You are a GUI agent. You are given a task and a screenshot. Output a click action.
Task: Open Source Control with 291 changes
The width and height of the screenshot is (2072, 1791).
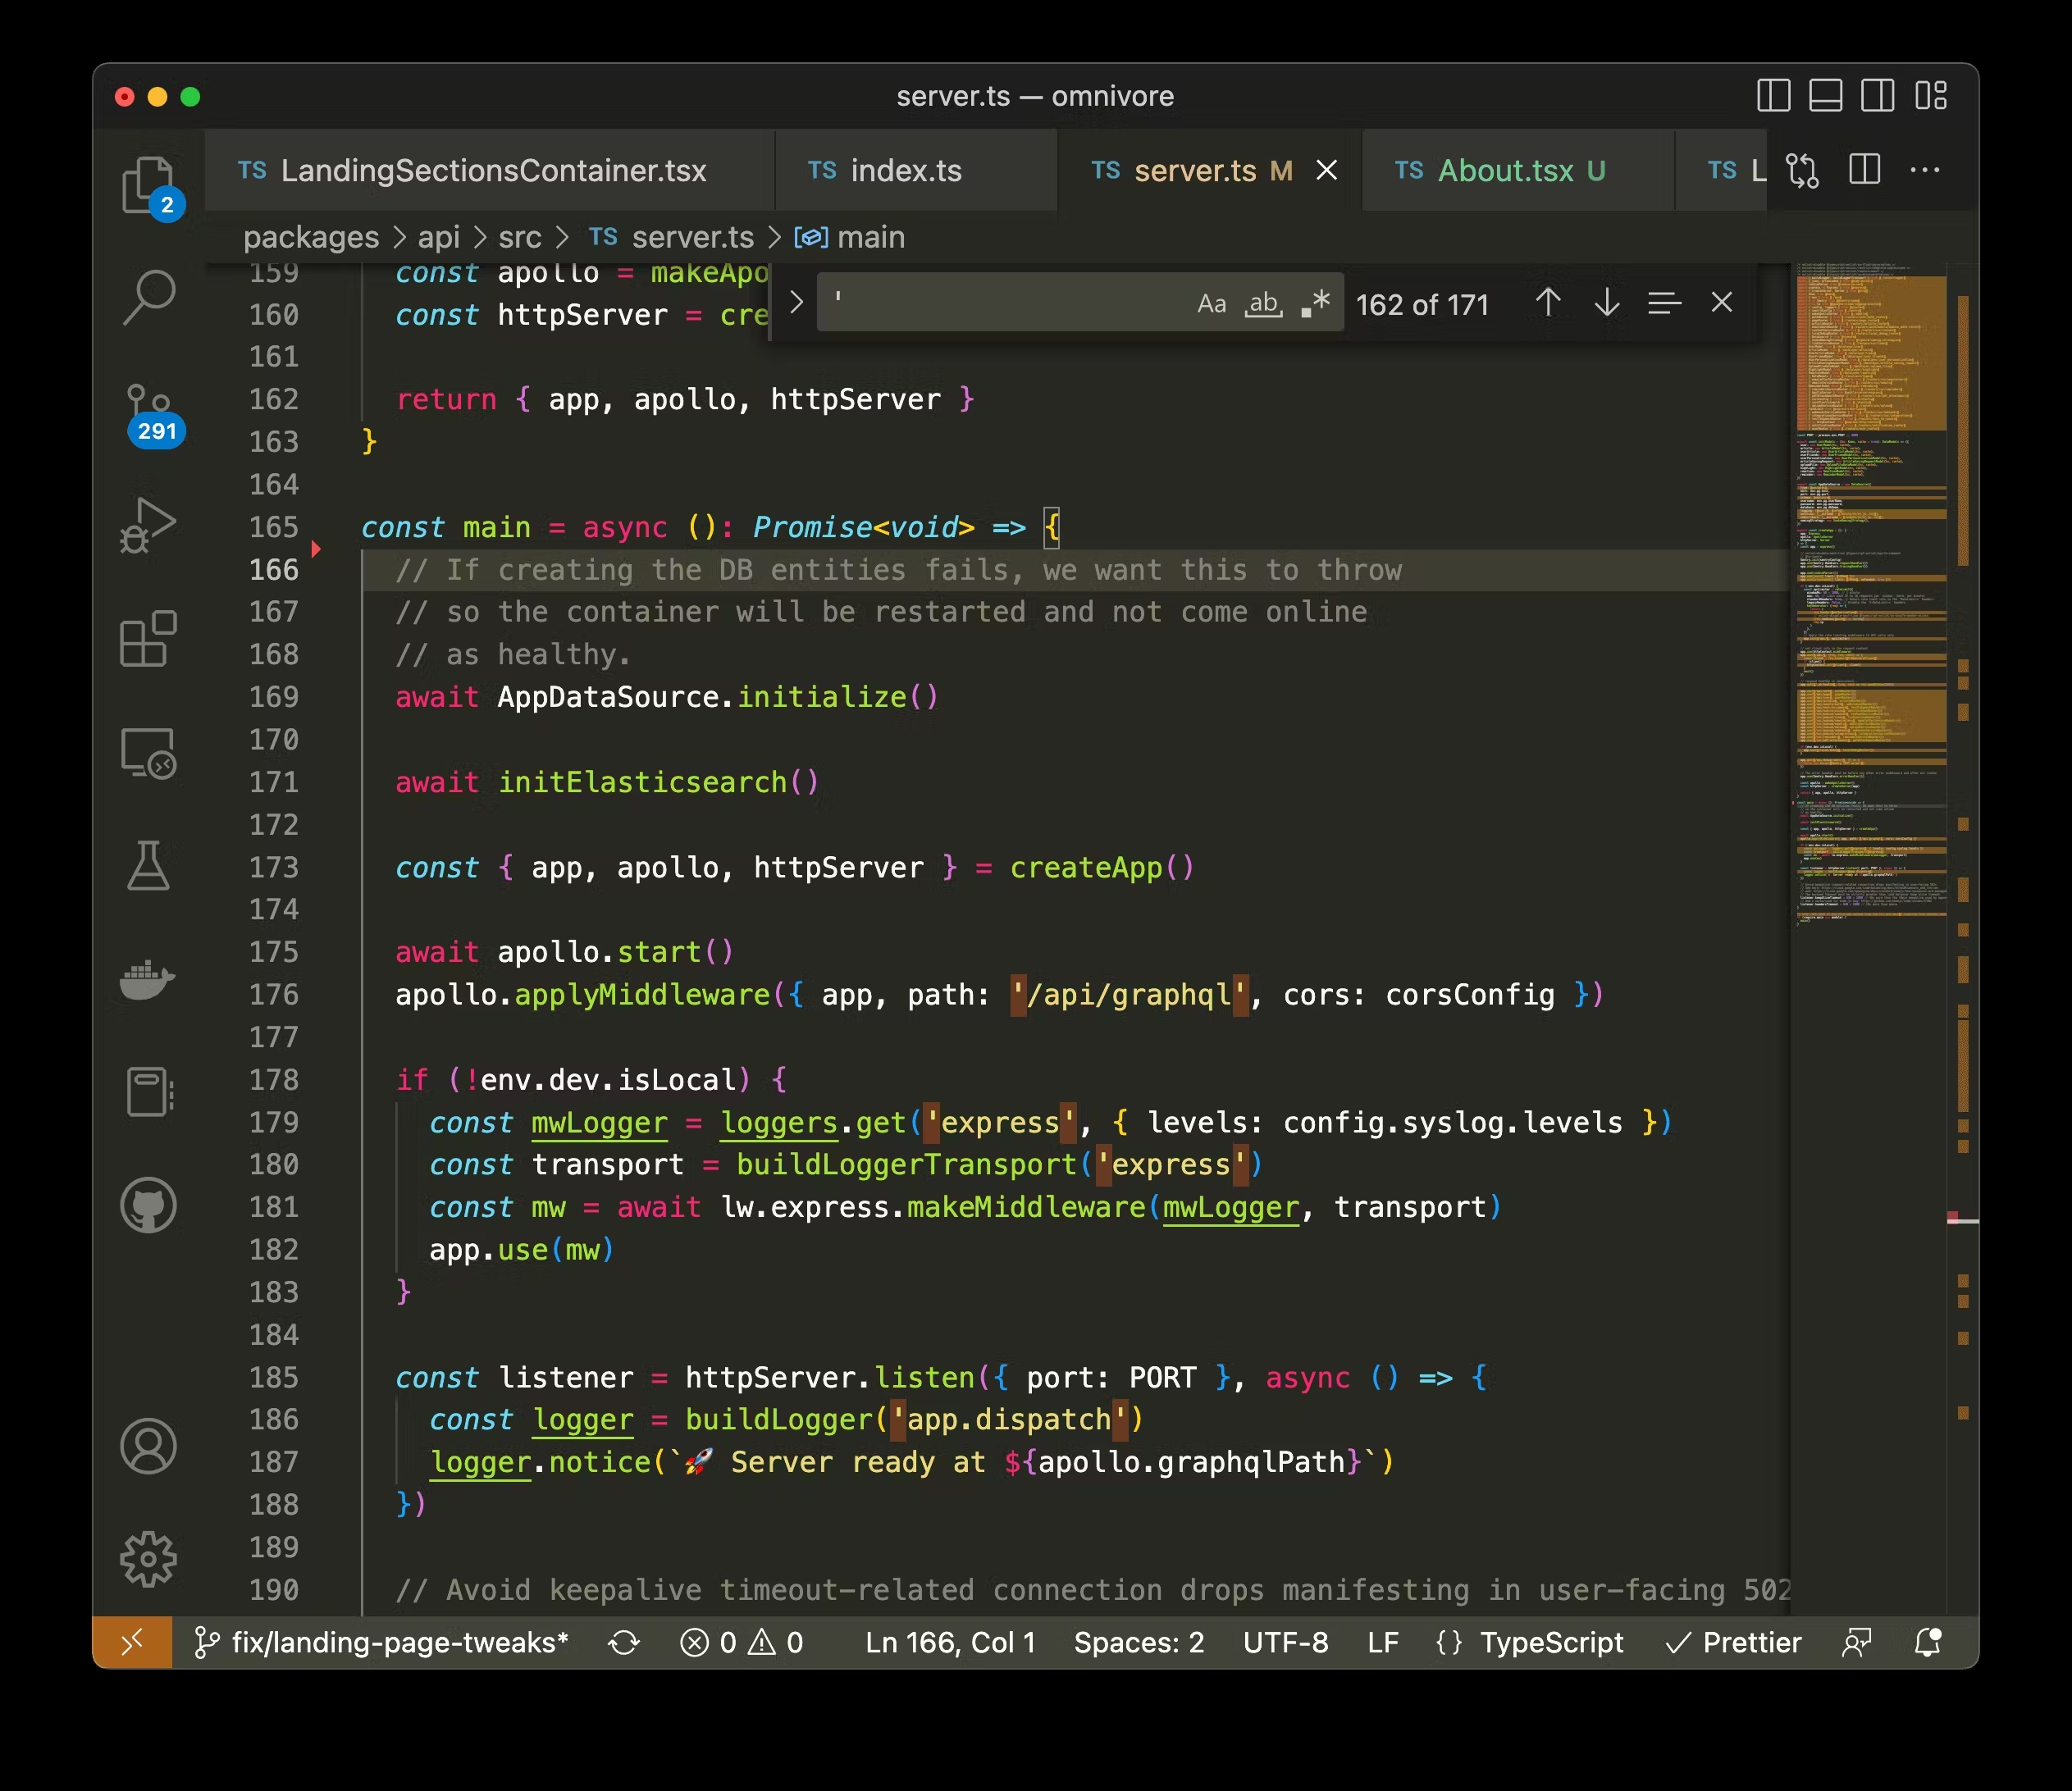[150, 413]
